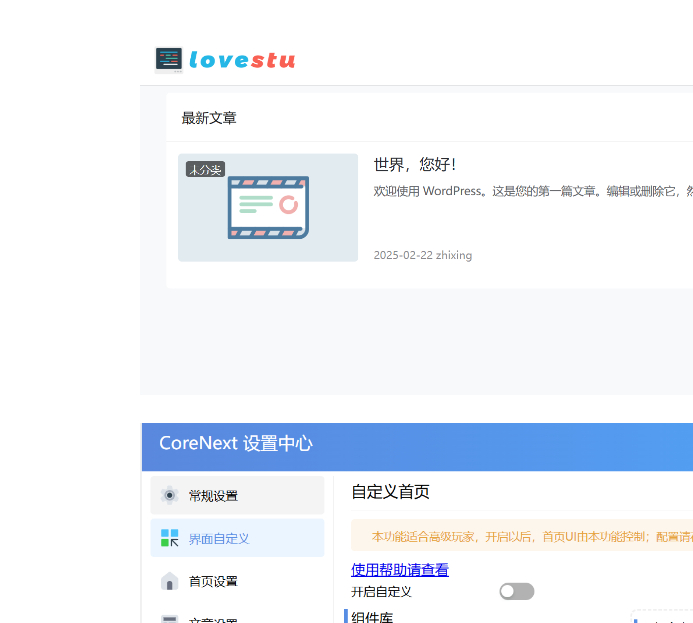Enable the 开启自定义 toggle switch
The image size is (693, 623).
point(517,591)
